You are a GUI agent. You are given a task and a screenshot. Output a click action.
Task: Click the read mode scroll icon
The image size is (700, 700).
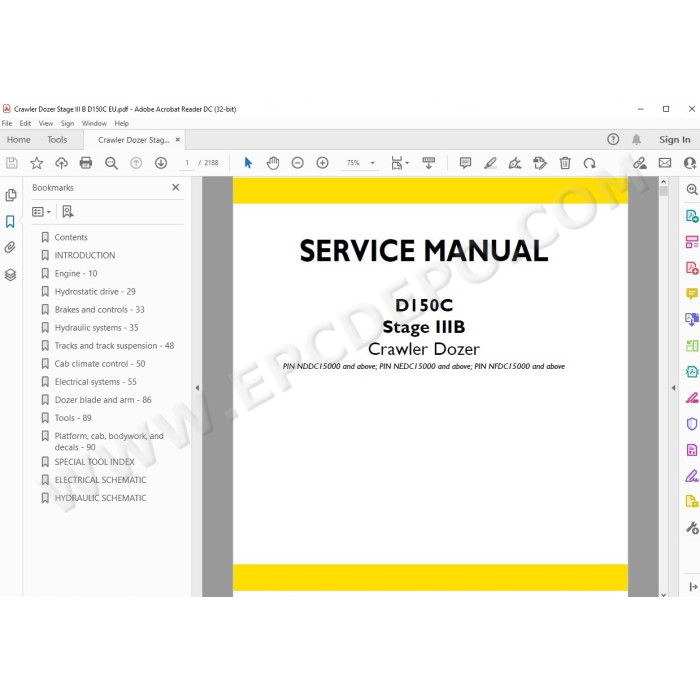tap(429, 163)
